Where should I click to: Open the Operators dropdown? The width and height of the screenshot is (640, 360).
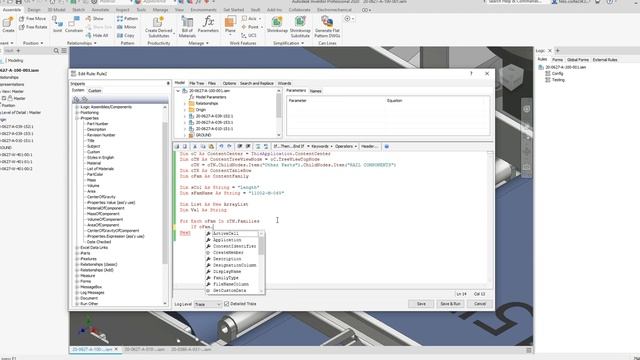tap(346, 146)
